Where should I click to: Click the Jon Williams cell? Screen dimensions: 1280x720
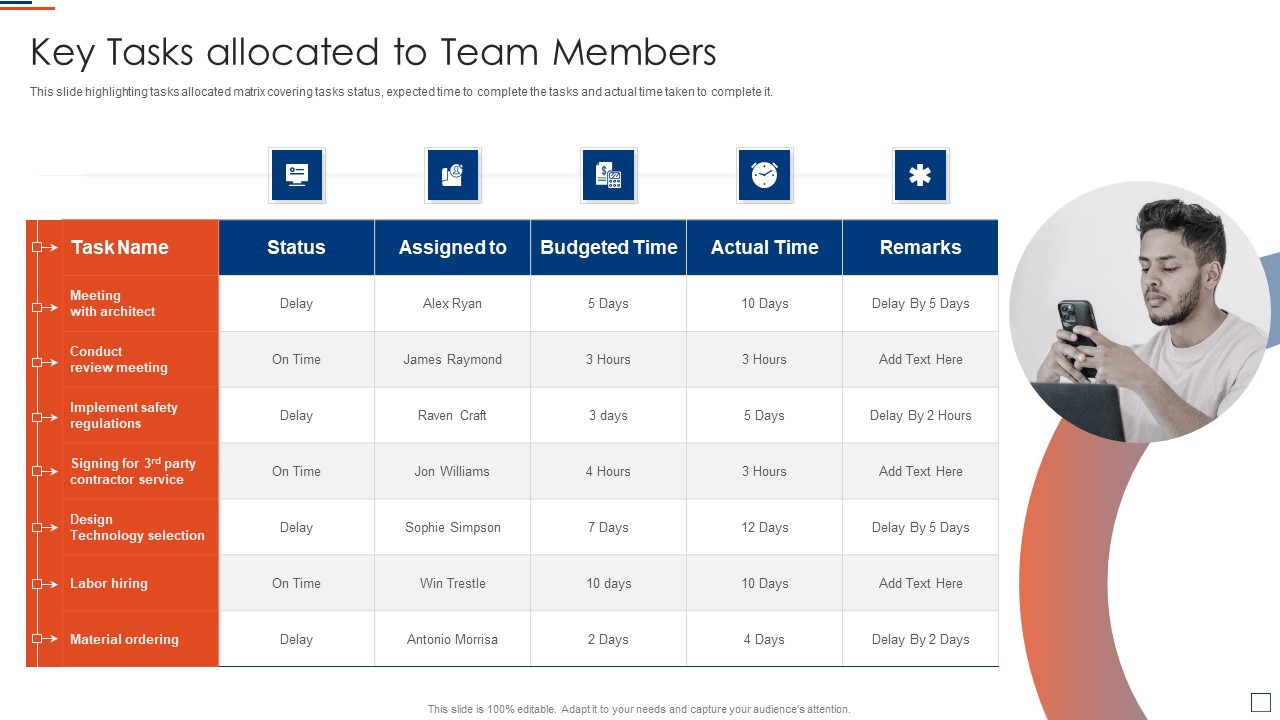point(453,471)
